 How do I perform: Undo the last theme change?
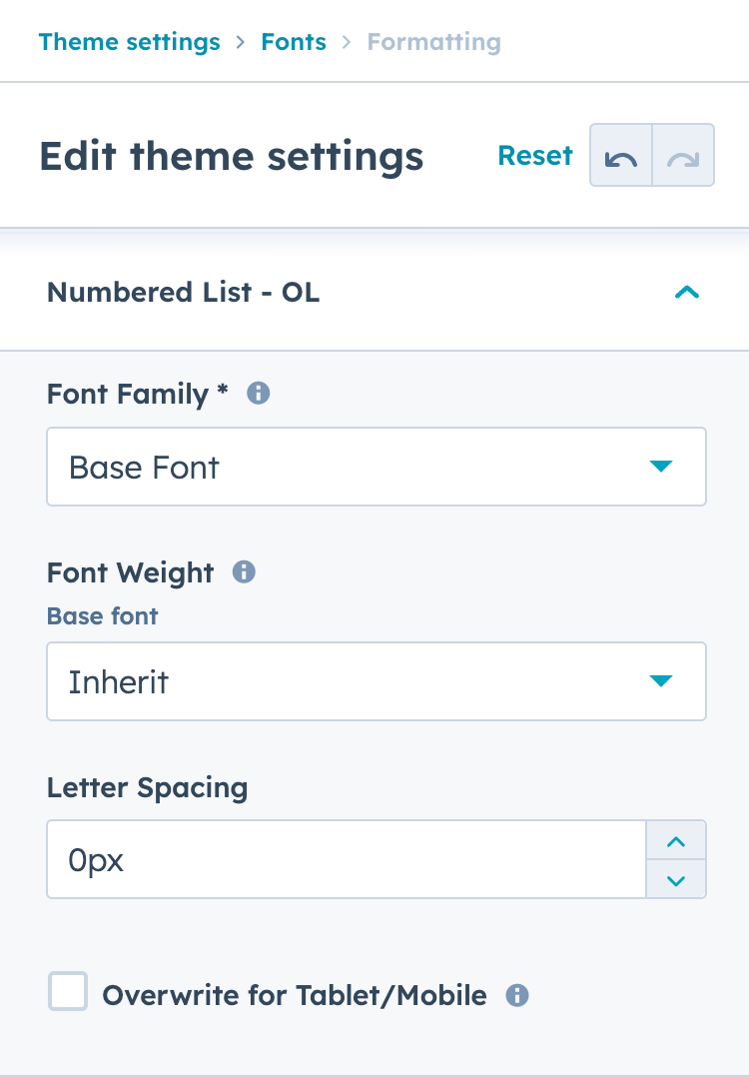coord(621,156)
